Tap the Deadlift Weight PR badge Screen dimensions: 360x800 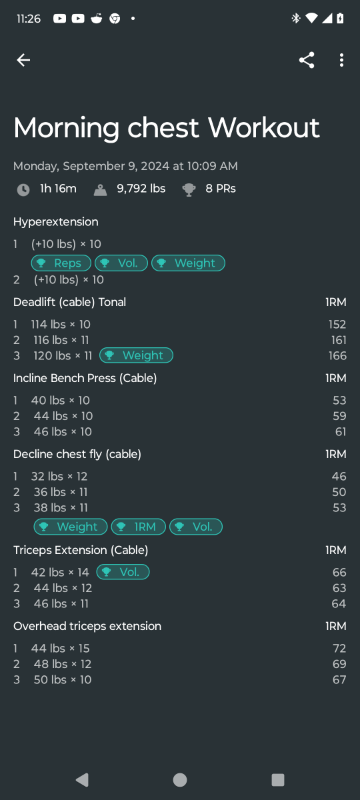pyautogui.click(x=136, y=356)
